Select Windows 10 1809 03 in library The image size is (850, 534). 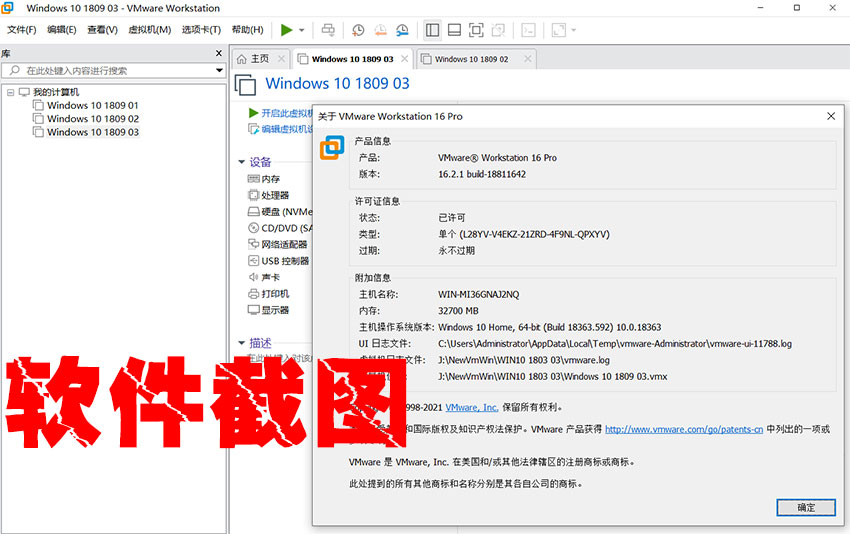[93, 132]
